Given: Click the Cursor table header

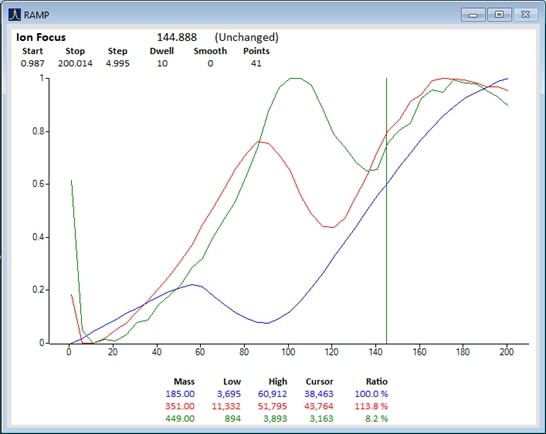Looking at the screenshot, I should pyautogui.click(x=319, y=381).
